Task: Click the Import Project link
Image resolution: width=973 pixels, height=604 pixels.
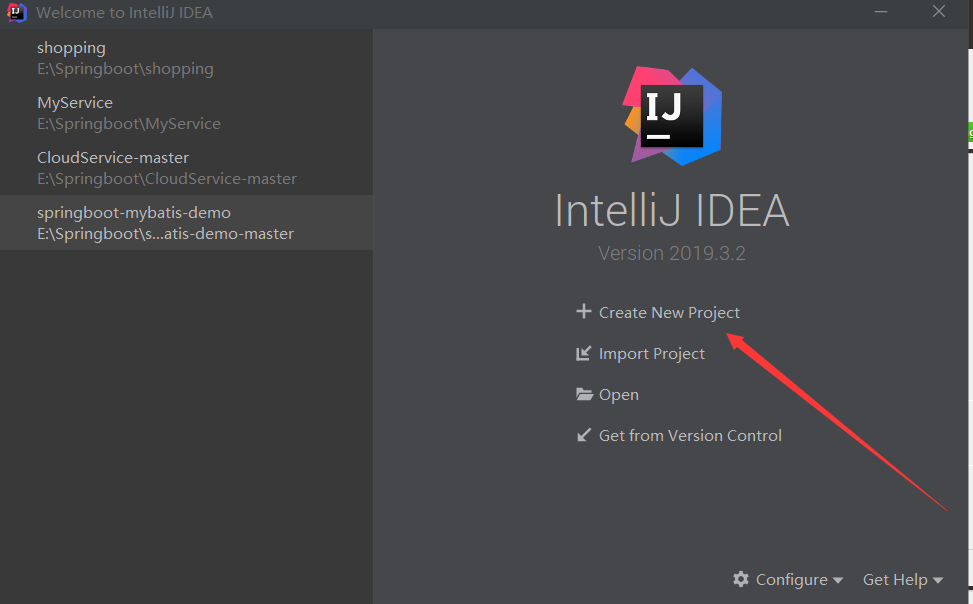Action: (651, 353)
